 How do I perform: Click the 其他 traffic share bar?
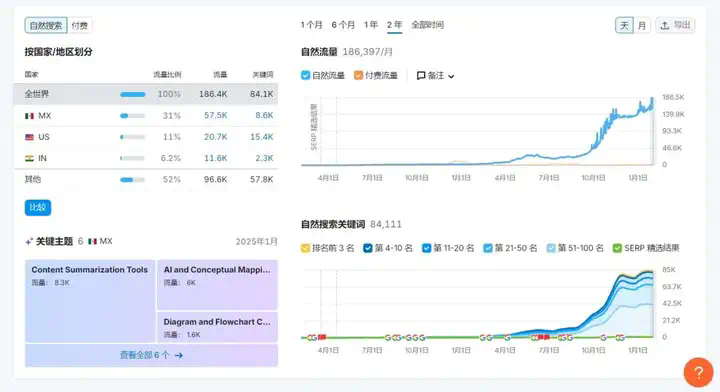pos(133,179)
